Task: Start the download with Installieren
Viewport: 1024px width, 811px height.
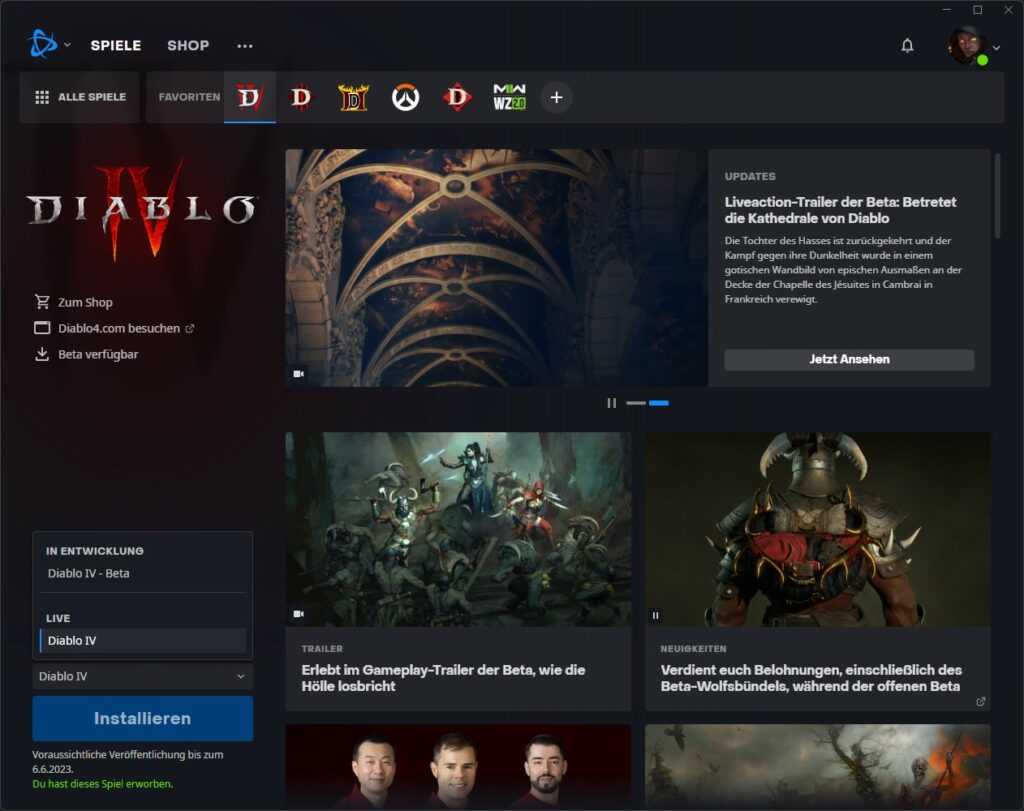Action: click(x=142, y=718)
